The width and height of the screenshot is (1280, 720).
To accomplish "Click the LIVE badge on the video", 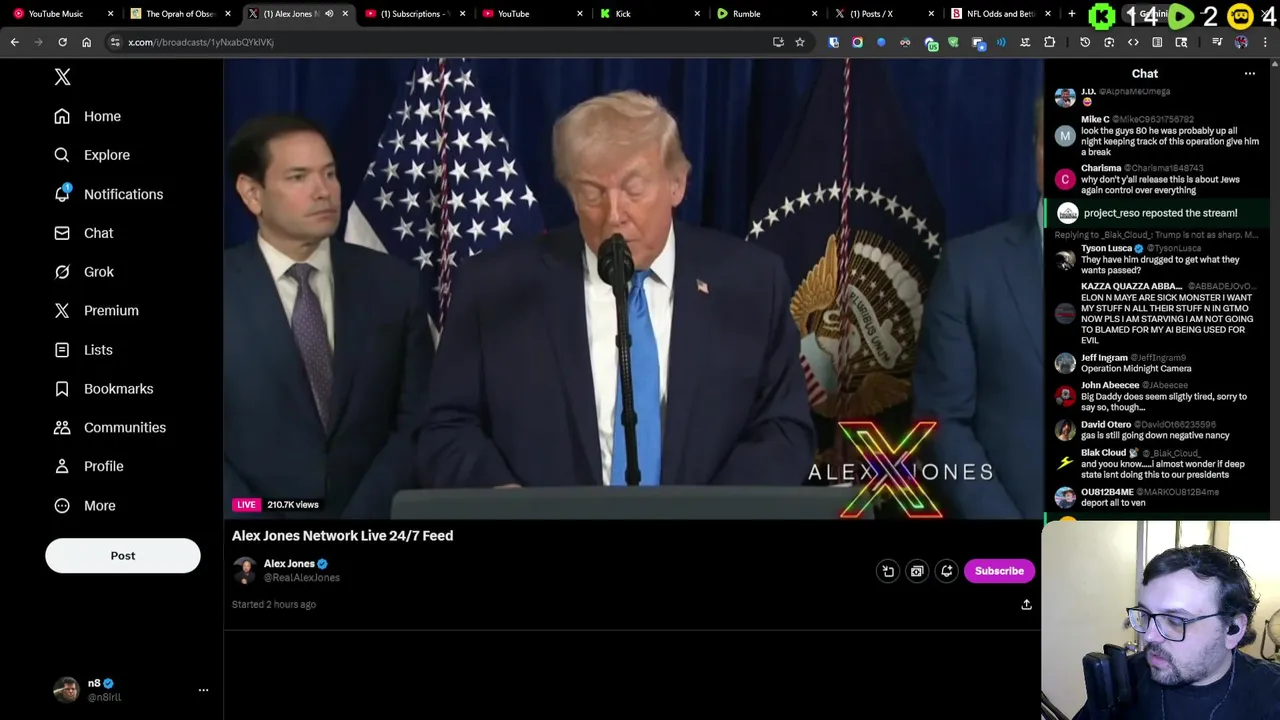I will tap(246, 505).
